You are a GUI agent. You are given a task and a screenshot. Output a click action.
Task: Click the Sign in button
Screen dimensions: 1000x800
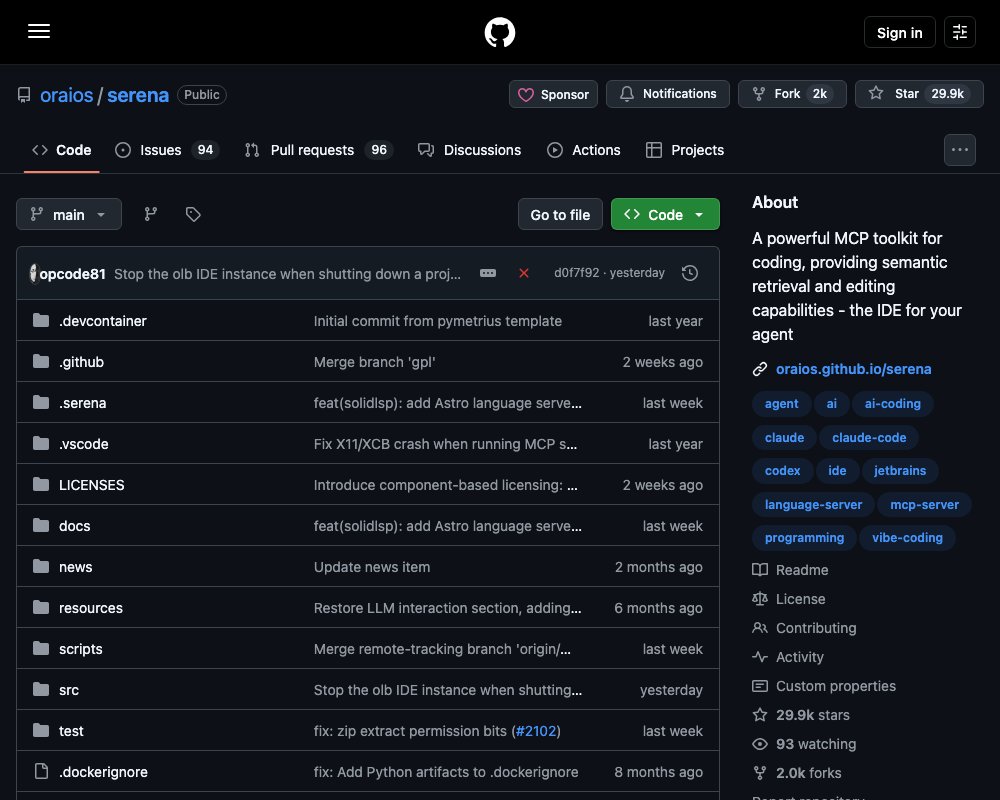tap(899, 32)
